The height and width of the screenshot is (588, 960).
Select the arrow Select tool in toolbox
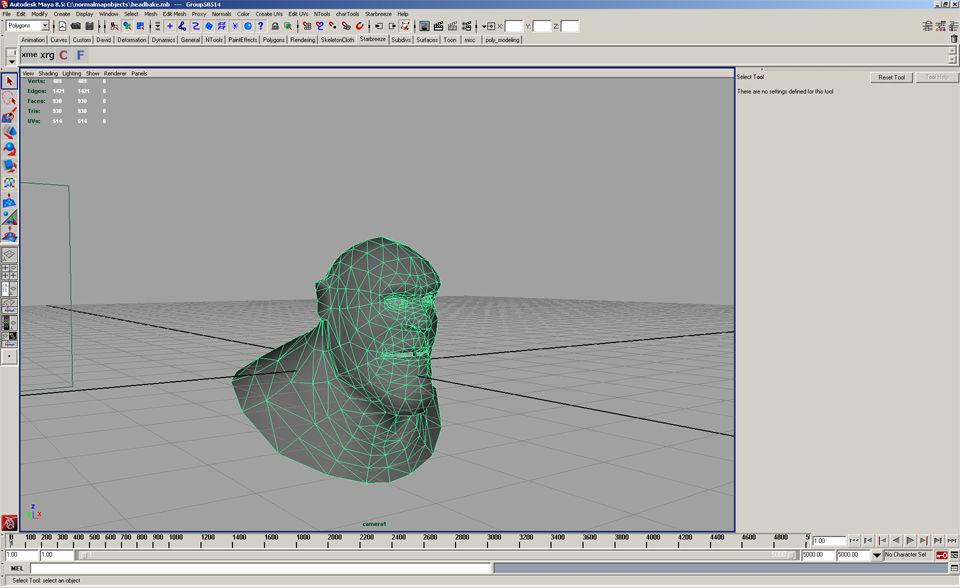click(x=9, y=81)
